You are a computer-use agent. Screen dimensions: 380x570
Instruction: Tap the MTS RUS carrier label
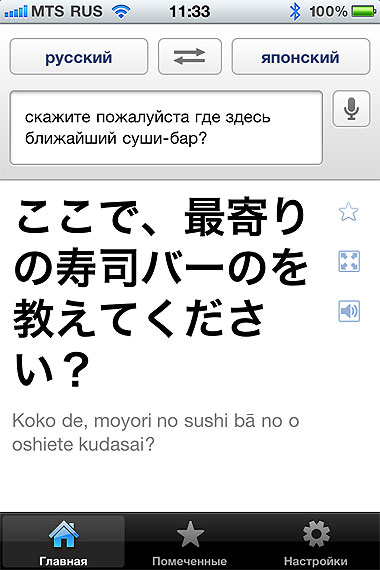click(x=67, y=11)
